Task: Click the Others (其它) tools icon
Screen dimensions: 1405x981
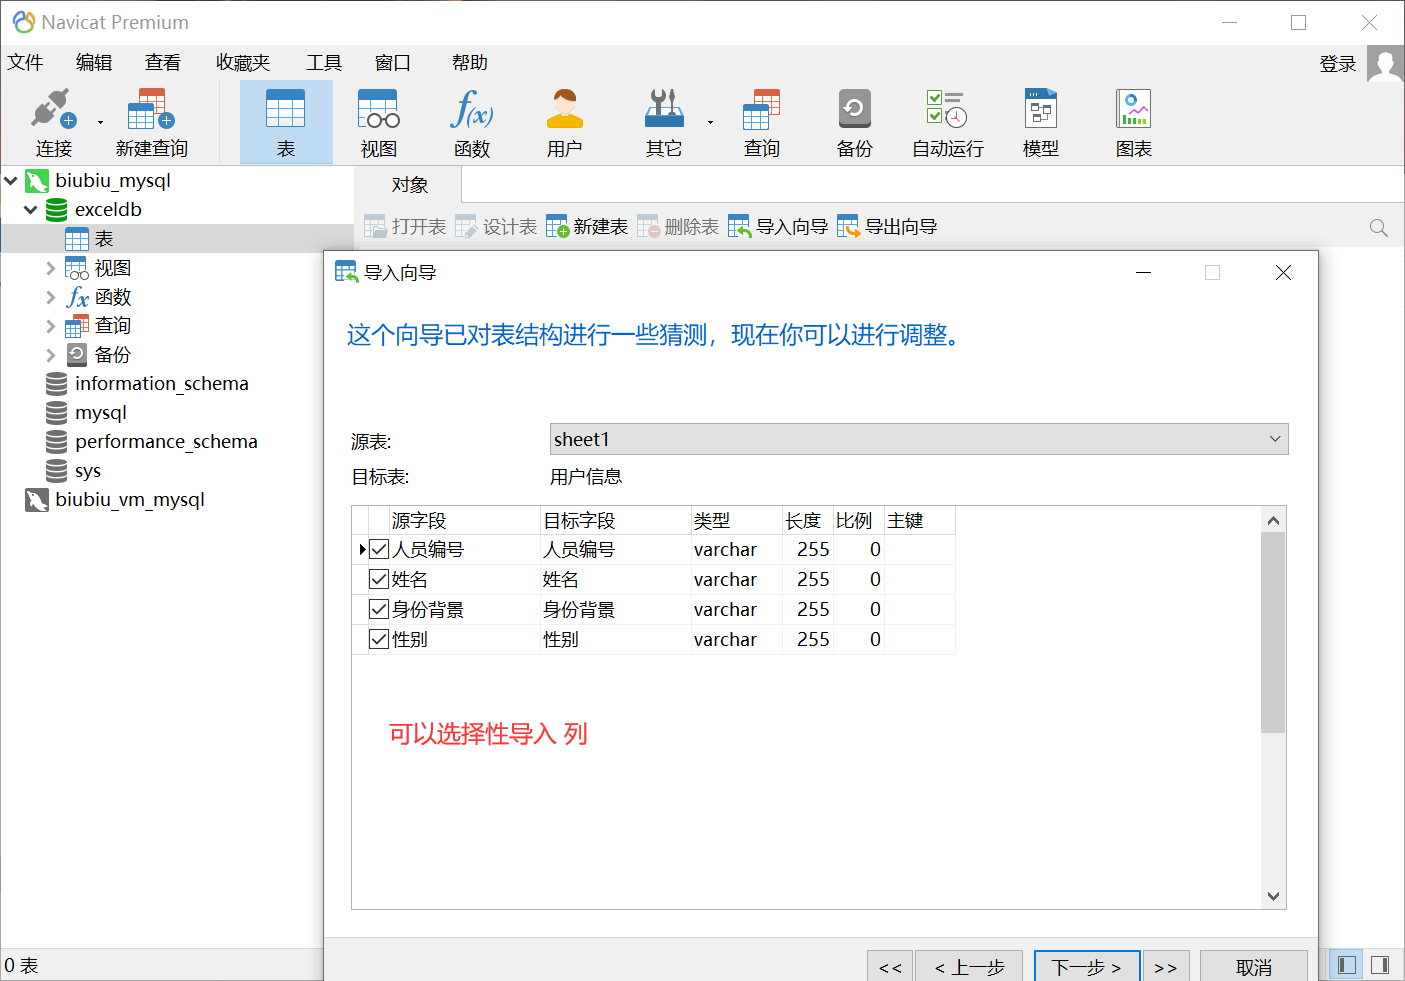Action: (x=664, y=122)
